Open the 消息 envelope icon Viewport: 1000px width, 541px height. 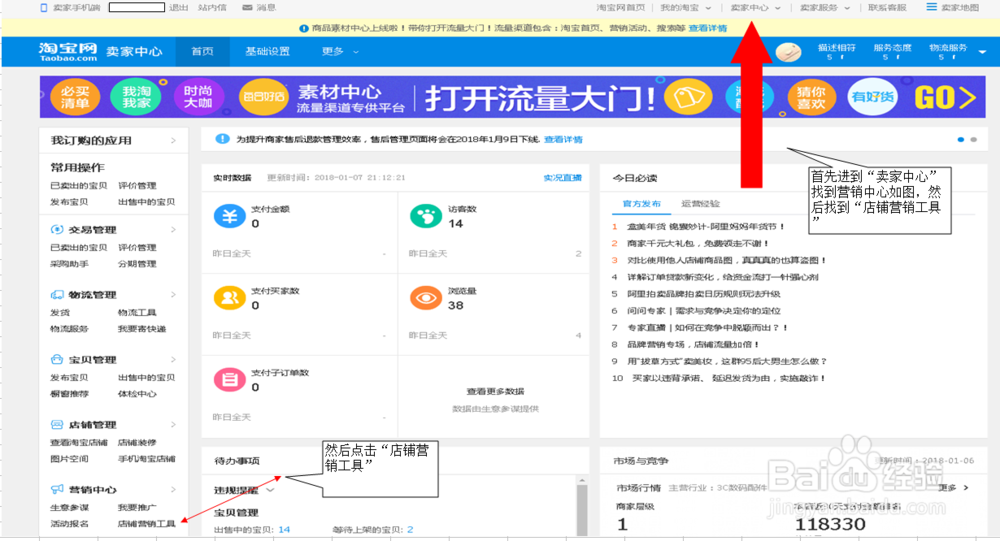pos(247,8)
